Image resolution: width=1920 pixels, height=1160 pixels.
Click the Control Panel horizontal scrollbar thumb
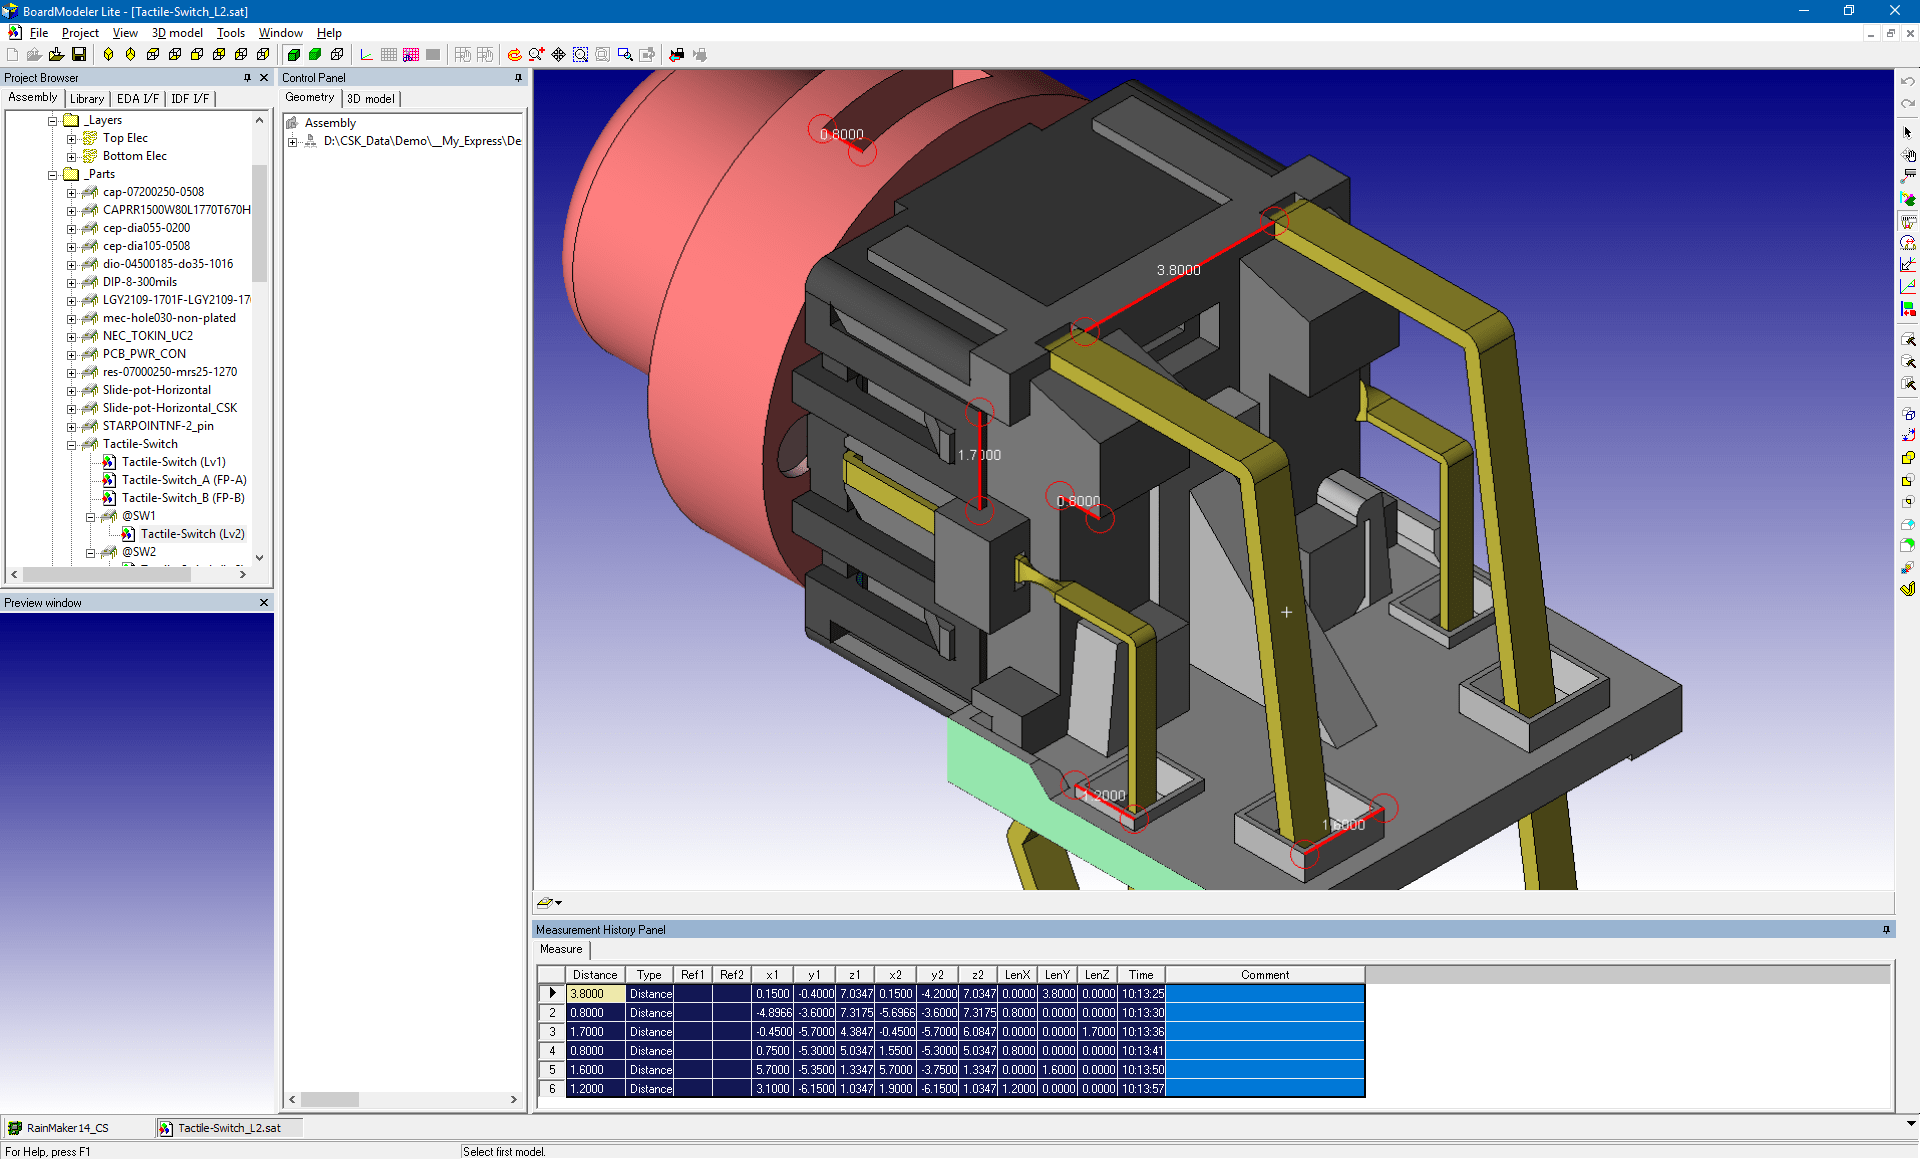(330, 1100)
